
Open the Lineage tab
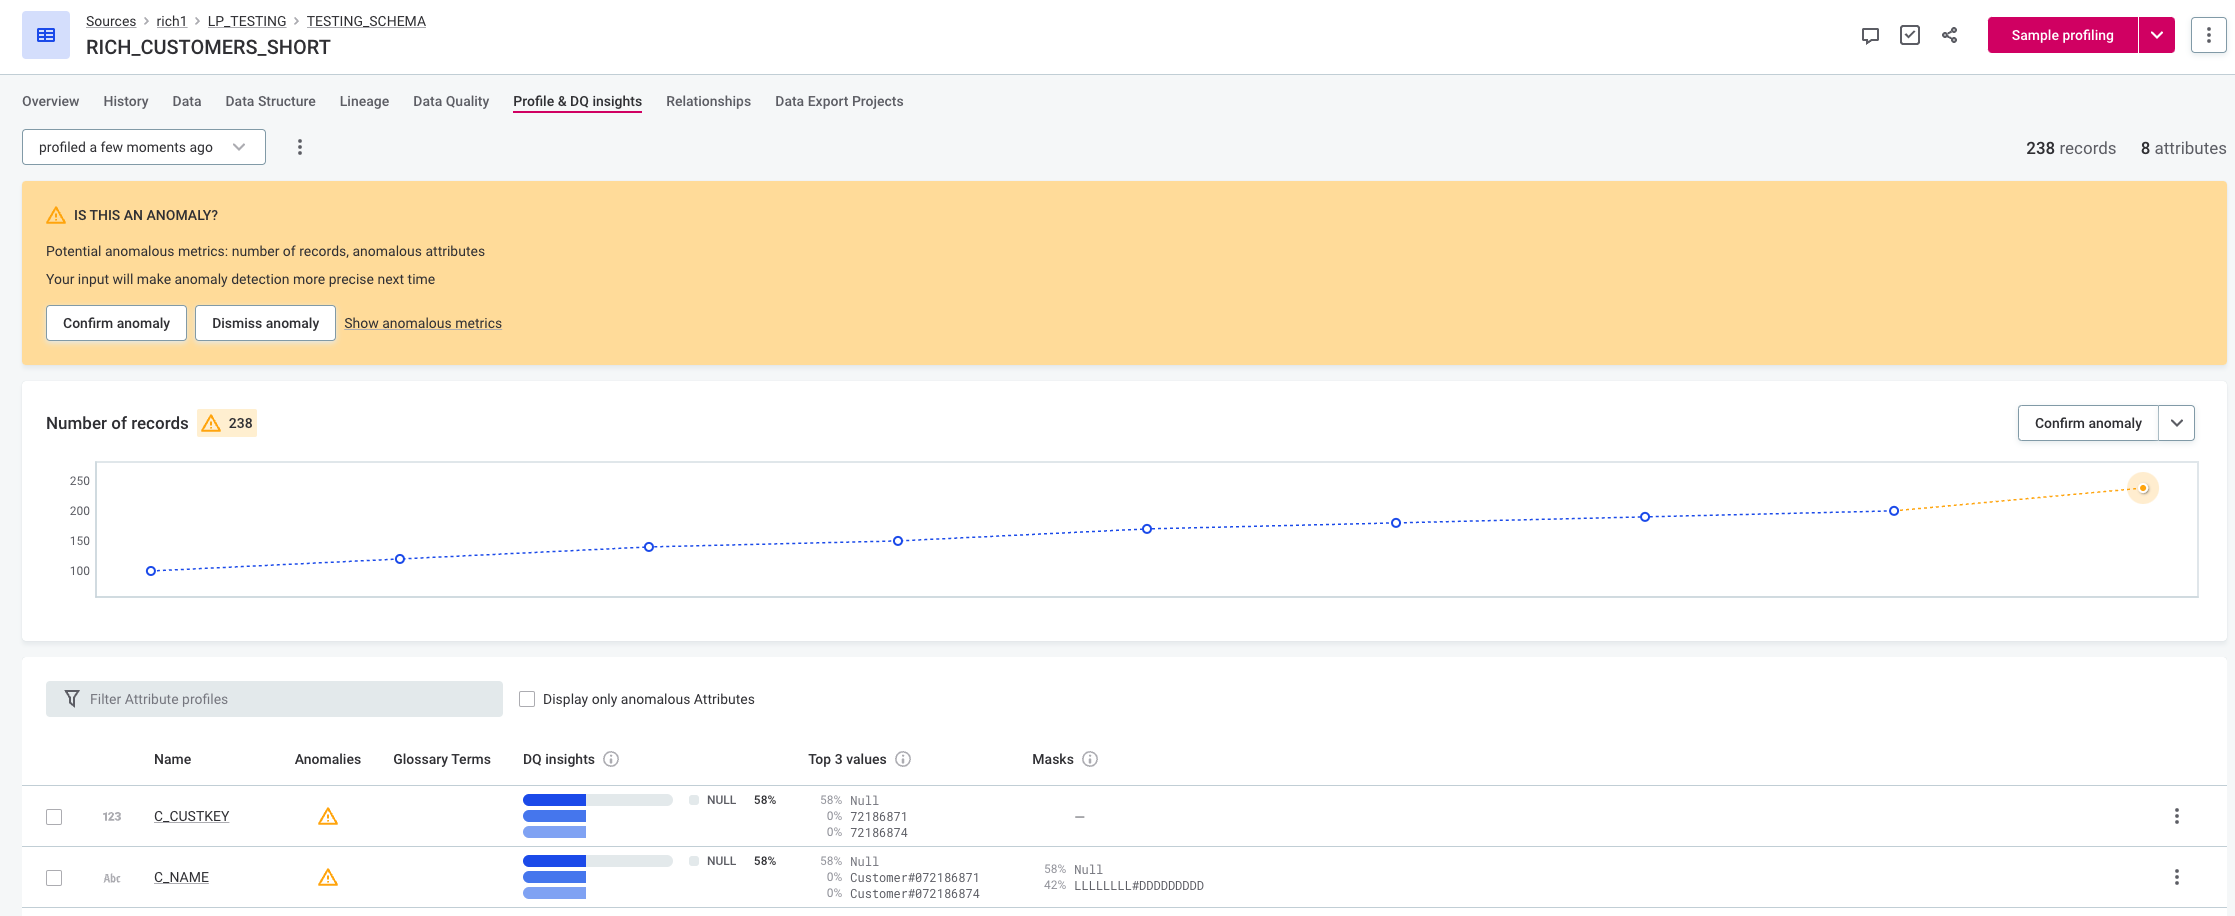tap(364, 101)
